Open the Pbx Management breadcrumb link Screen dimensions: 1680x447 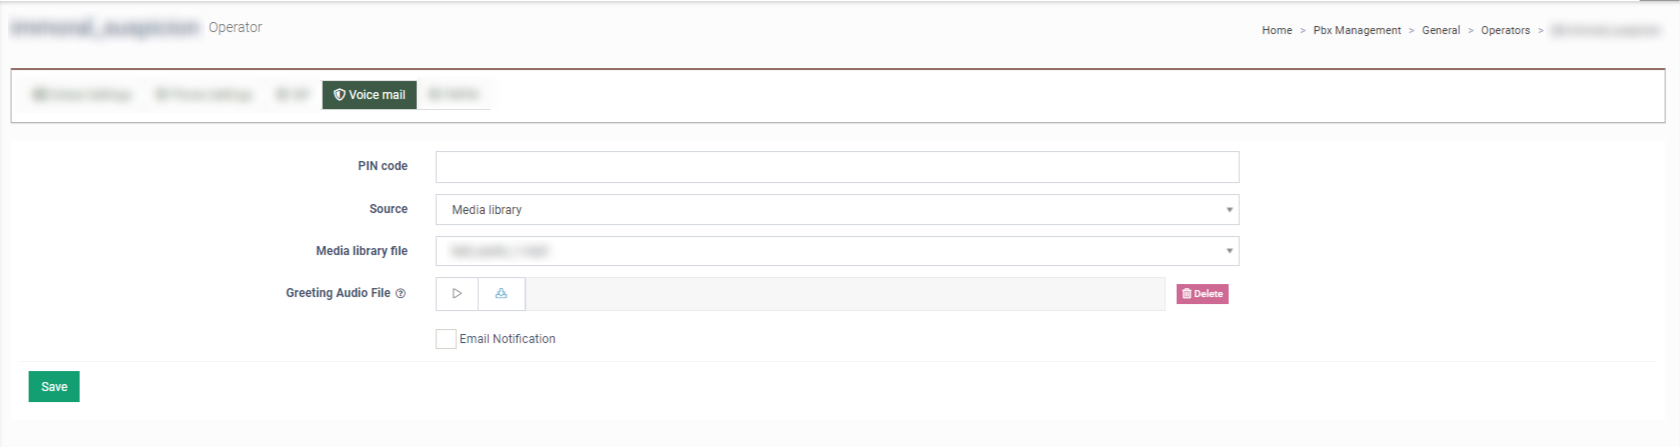point(1356,31)
